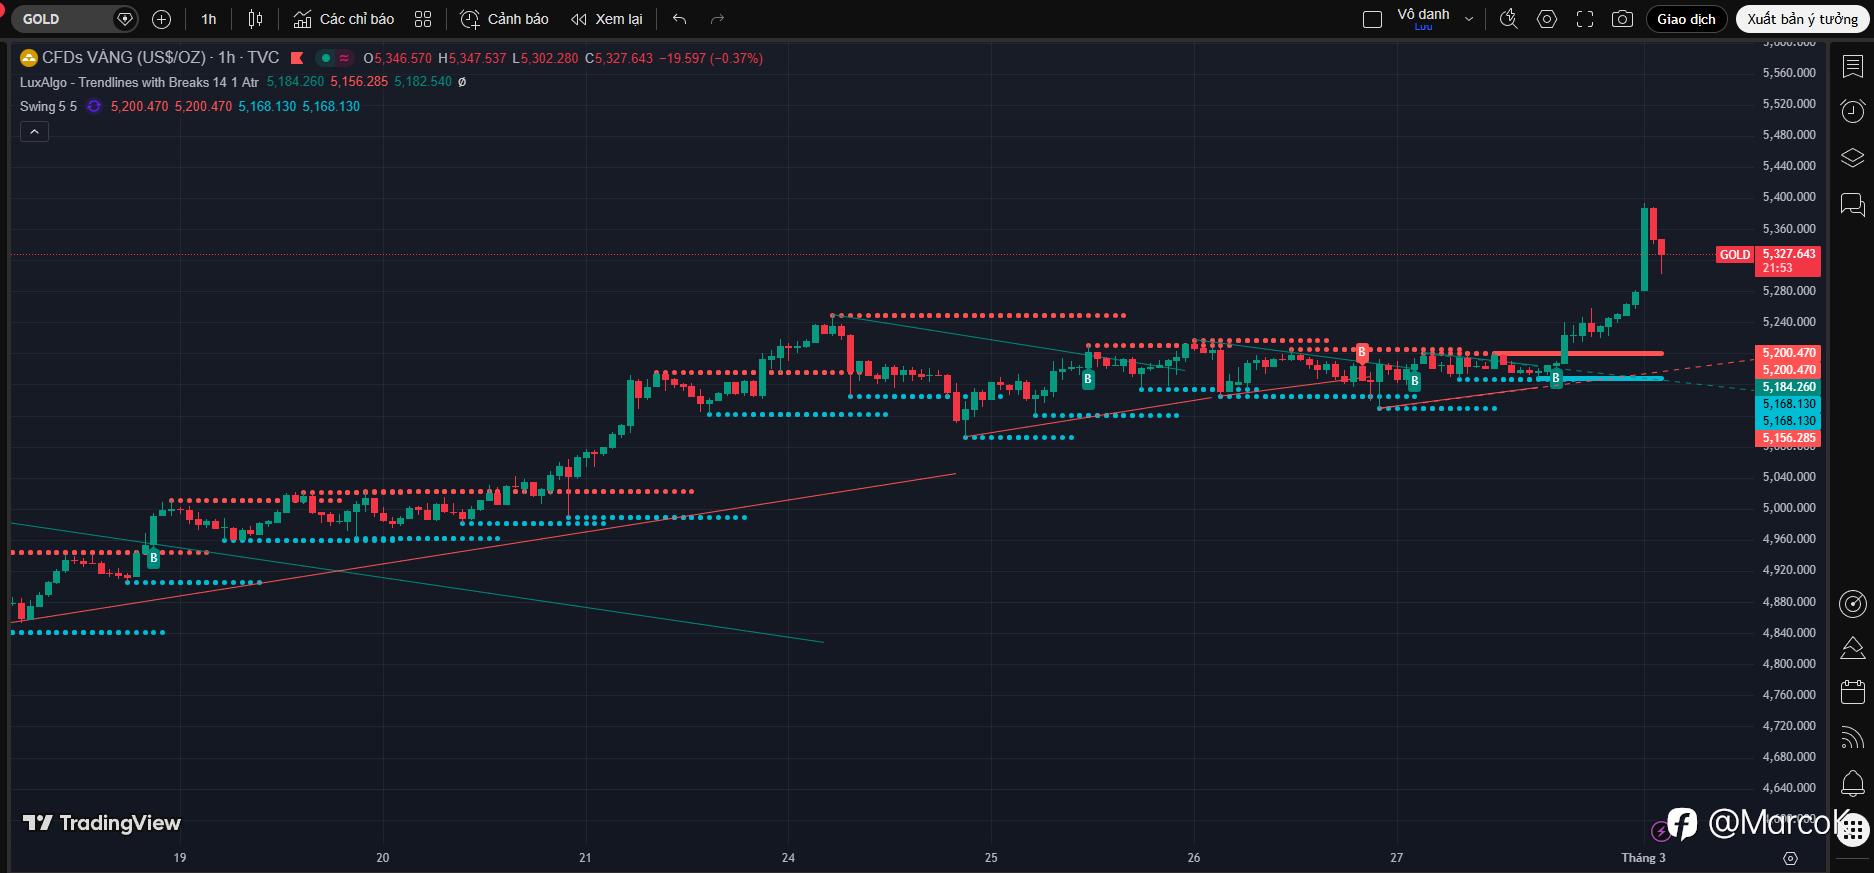Click the GOLD symbol search field
This screenshot has height=873, width=1874.
pyautogui.click(x=62, y=19)
